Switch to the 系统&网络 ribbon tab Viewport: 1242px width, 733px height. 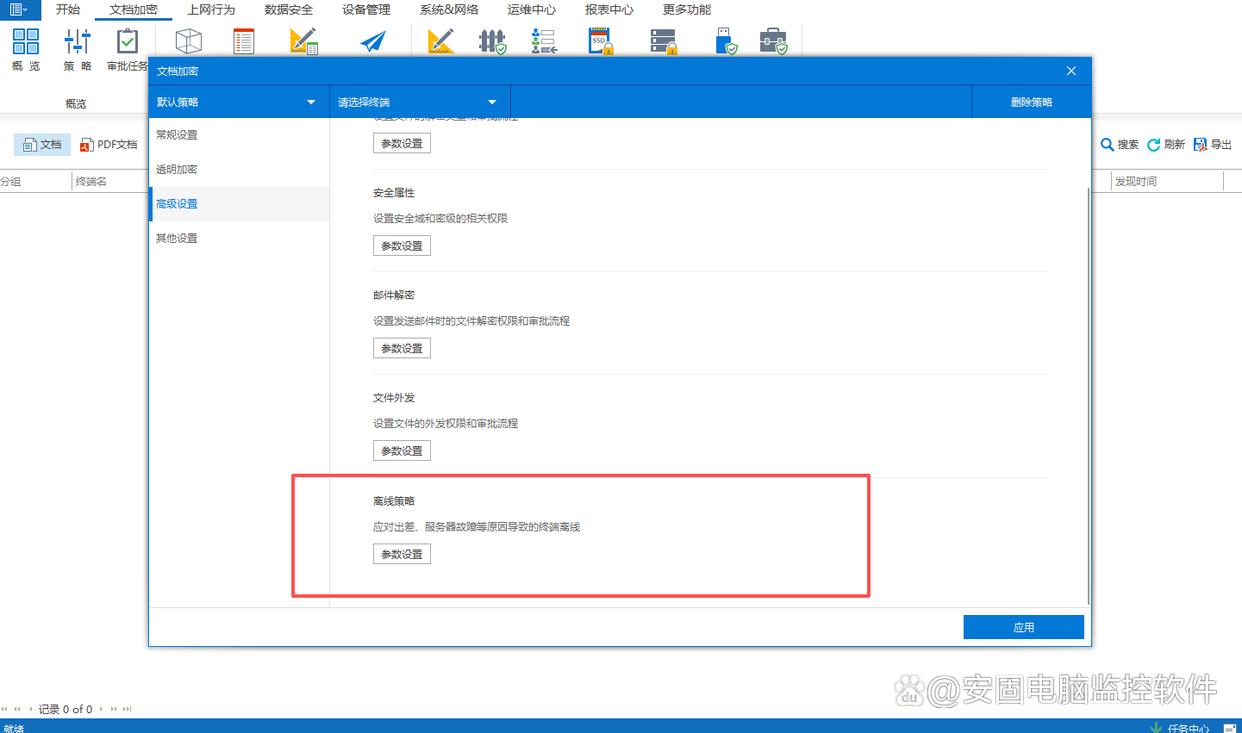[x=449, y=10]
